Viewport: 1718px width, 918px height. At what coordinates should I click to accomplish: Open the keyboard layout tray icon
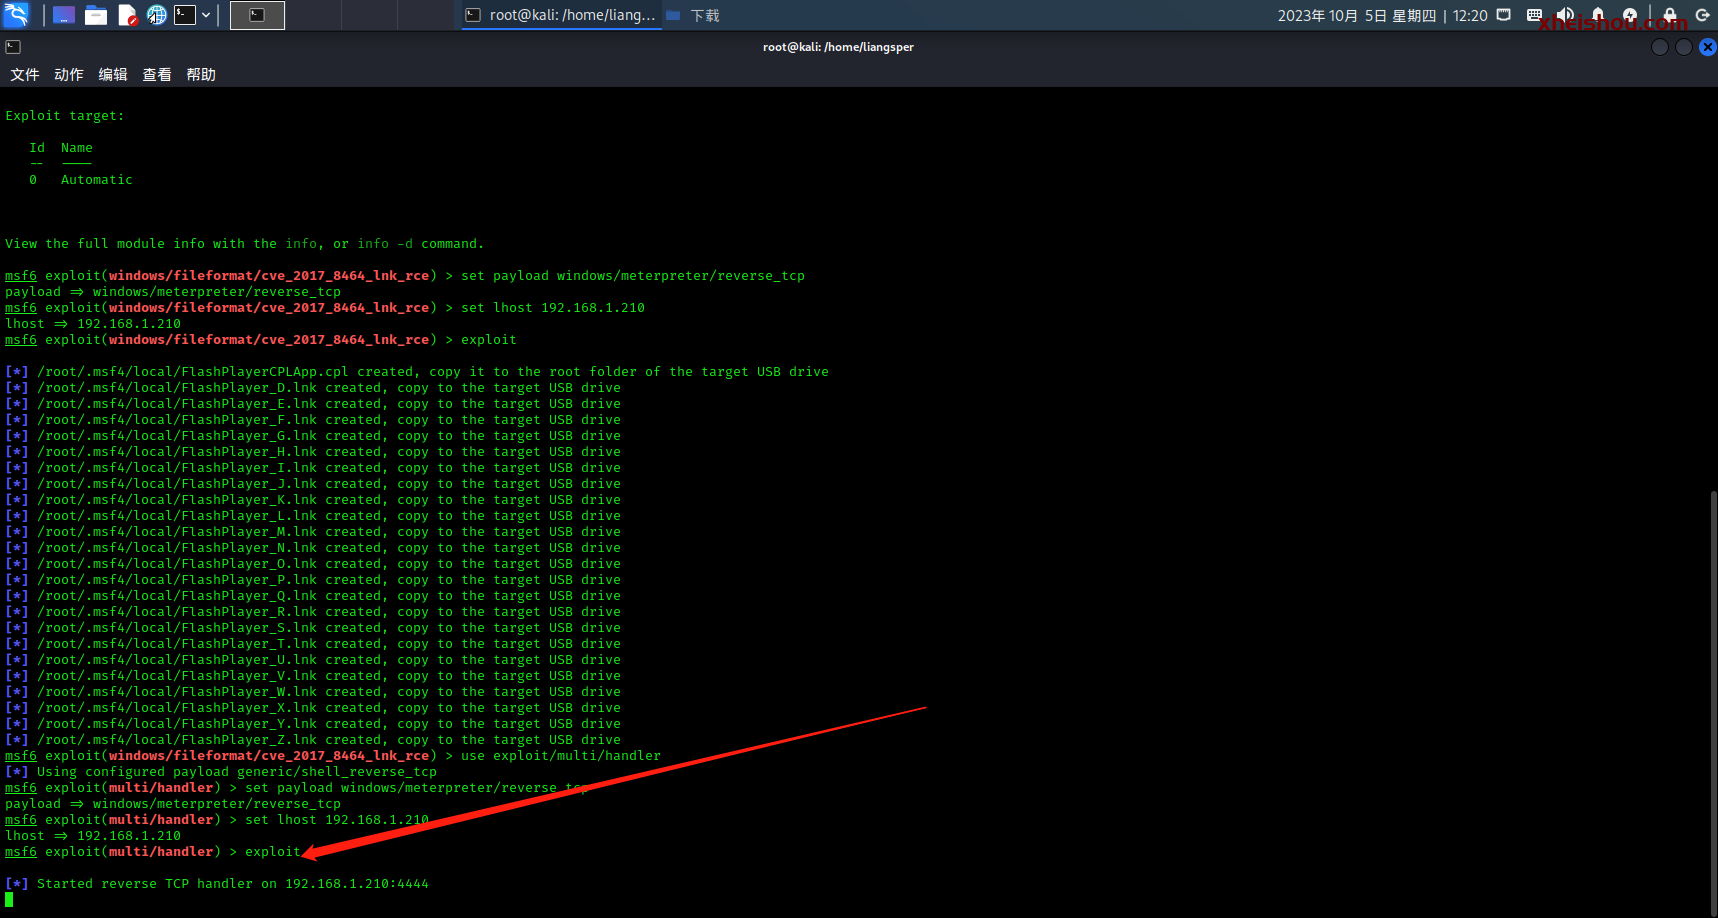1534,15
